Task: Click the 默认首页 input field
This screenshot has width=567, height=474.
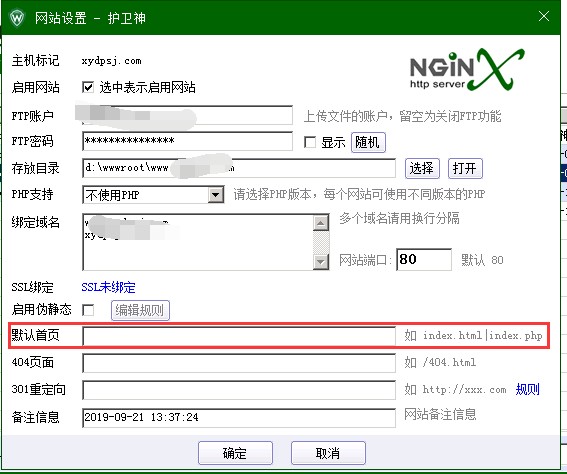Action: (239, 336)
